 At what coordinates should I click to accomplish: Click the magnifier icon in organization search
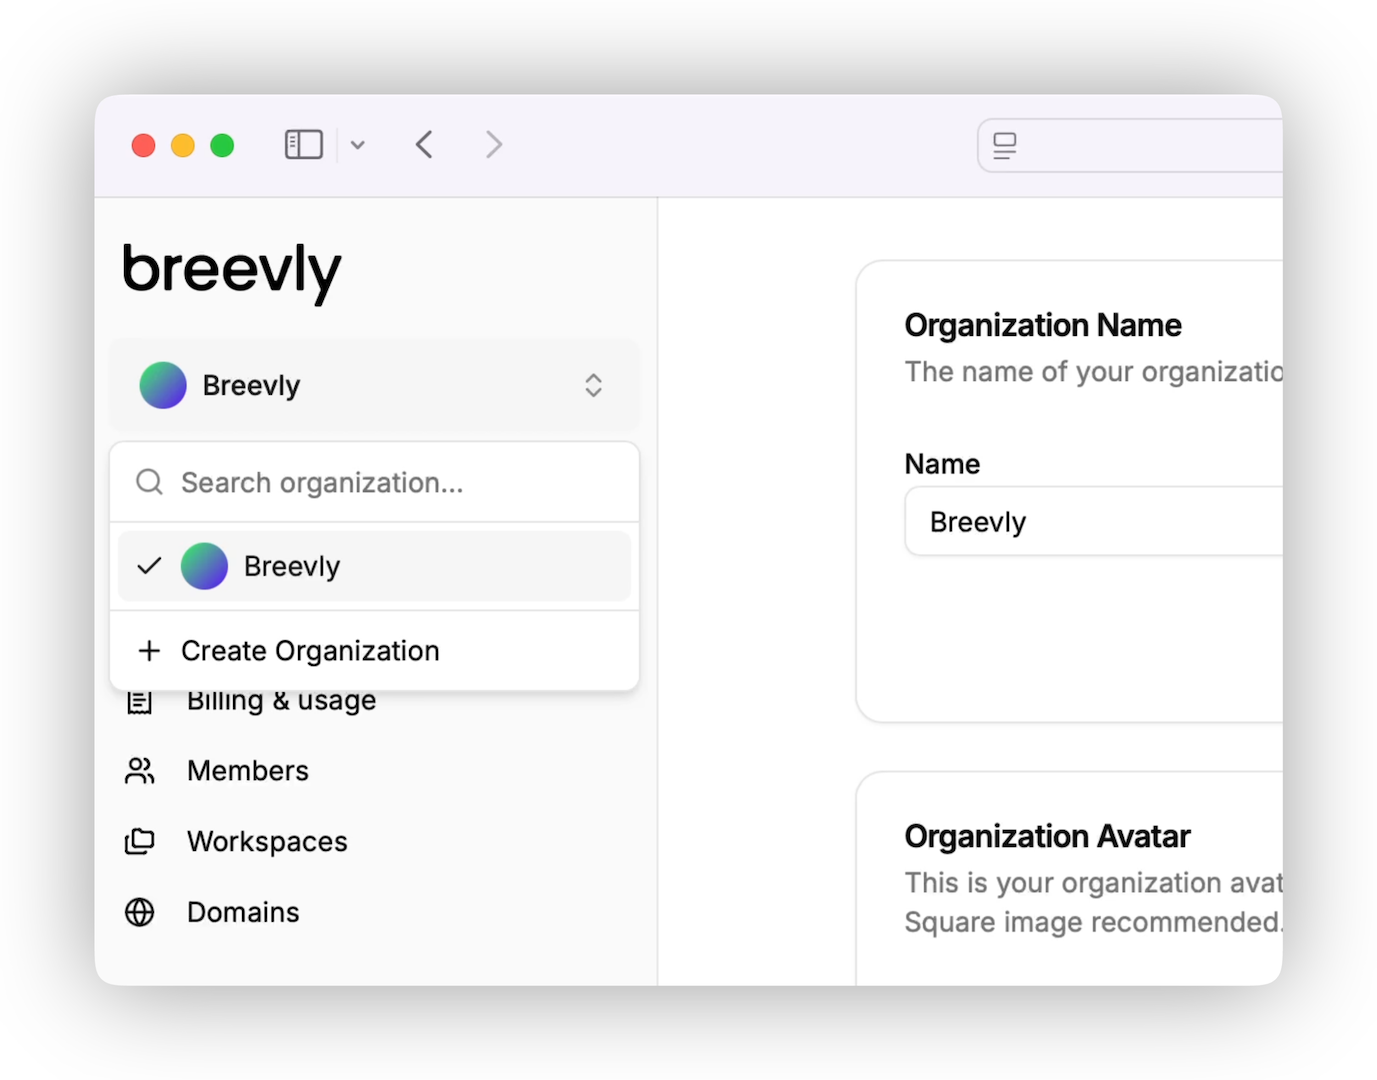(149, 483)
